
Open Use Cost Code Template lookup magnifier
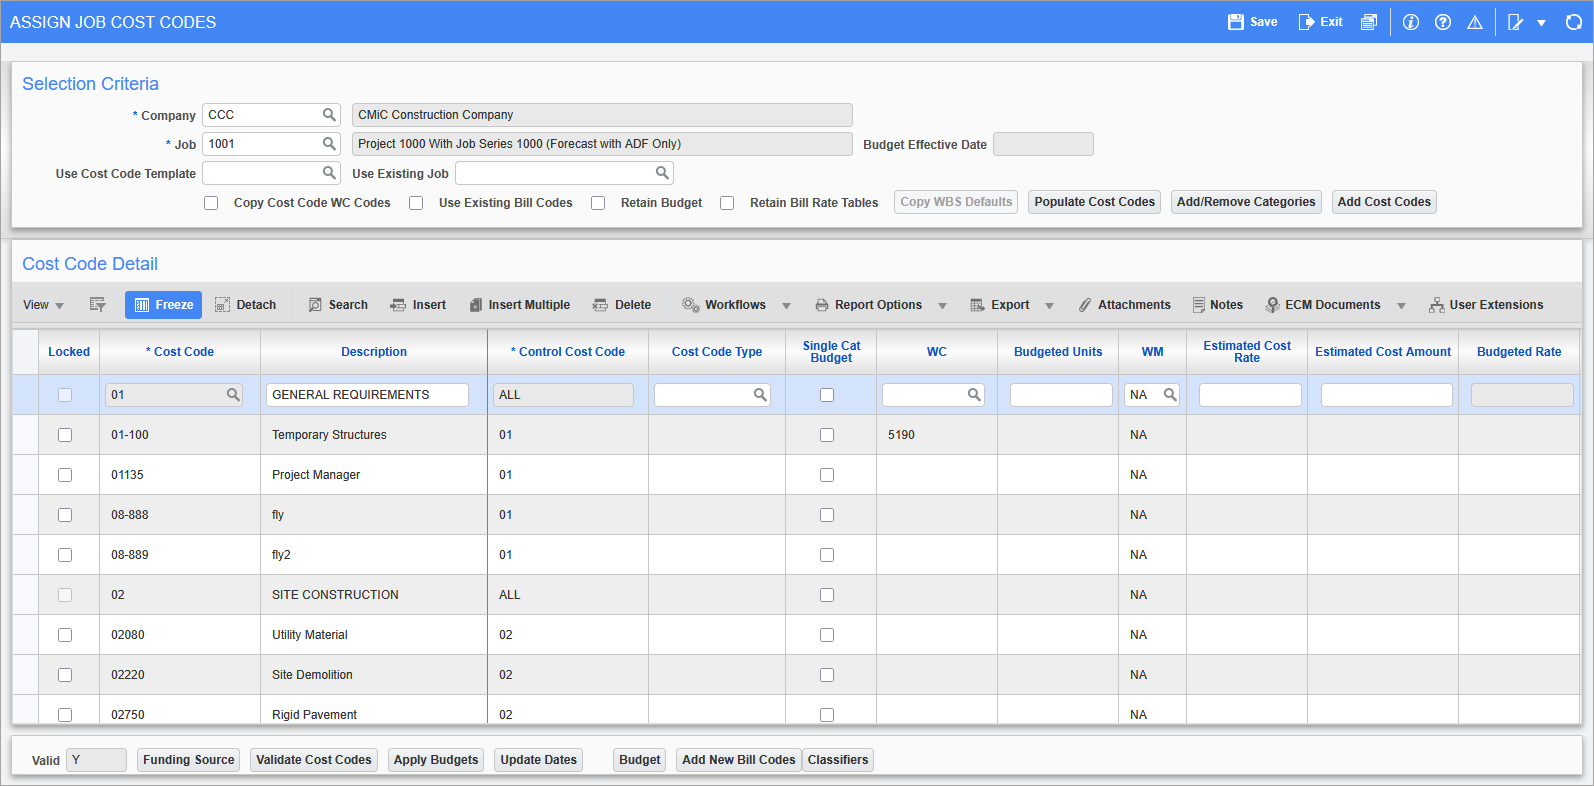pos(329,173)
